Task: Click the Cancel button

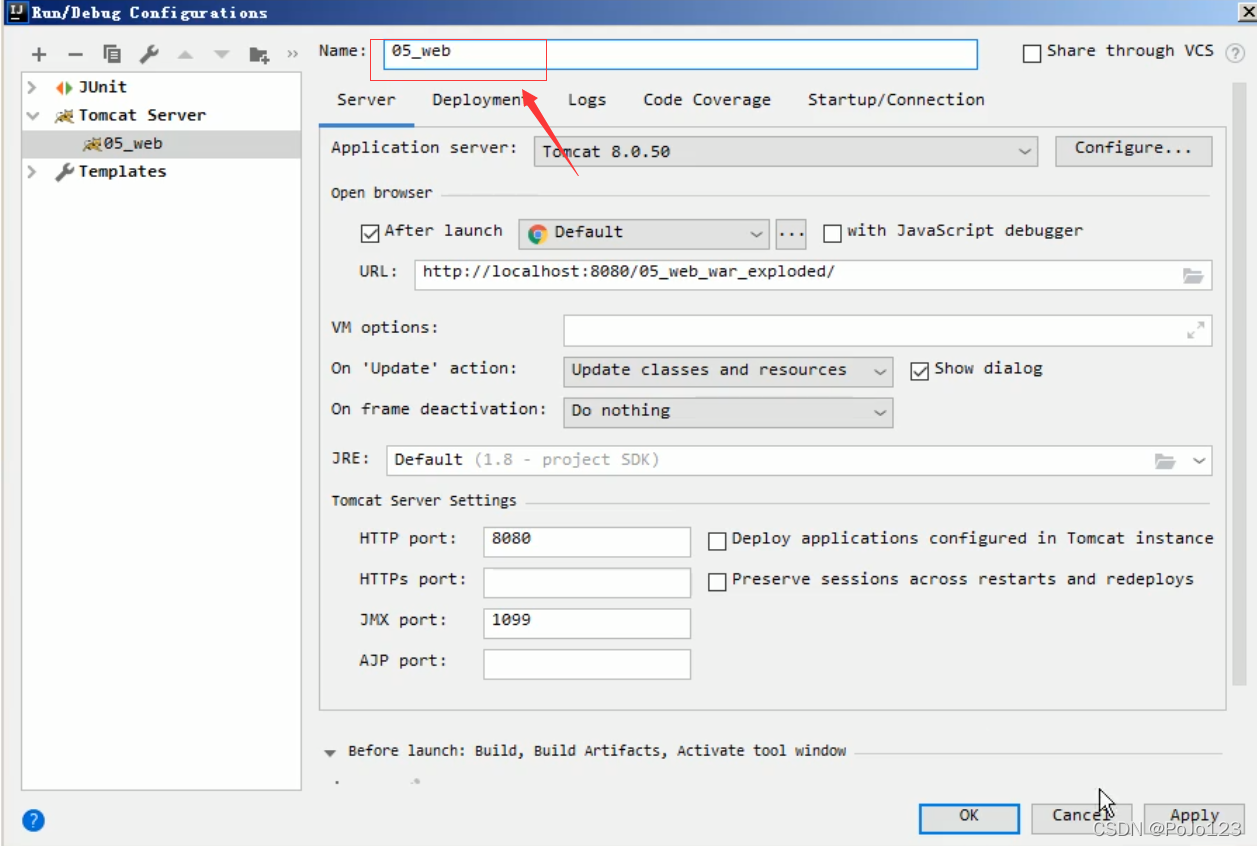Action: coord(1081,817)
